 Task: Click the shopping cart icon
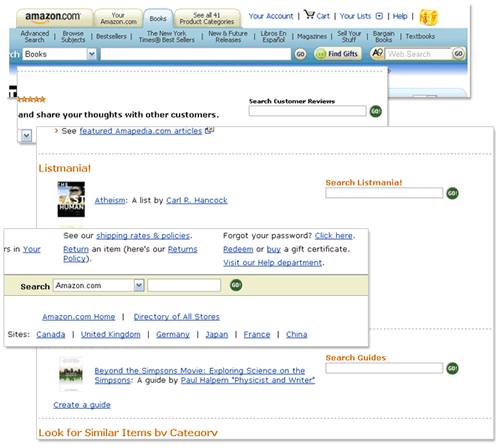pos(309,15)
